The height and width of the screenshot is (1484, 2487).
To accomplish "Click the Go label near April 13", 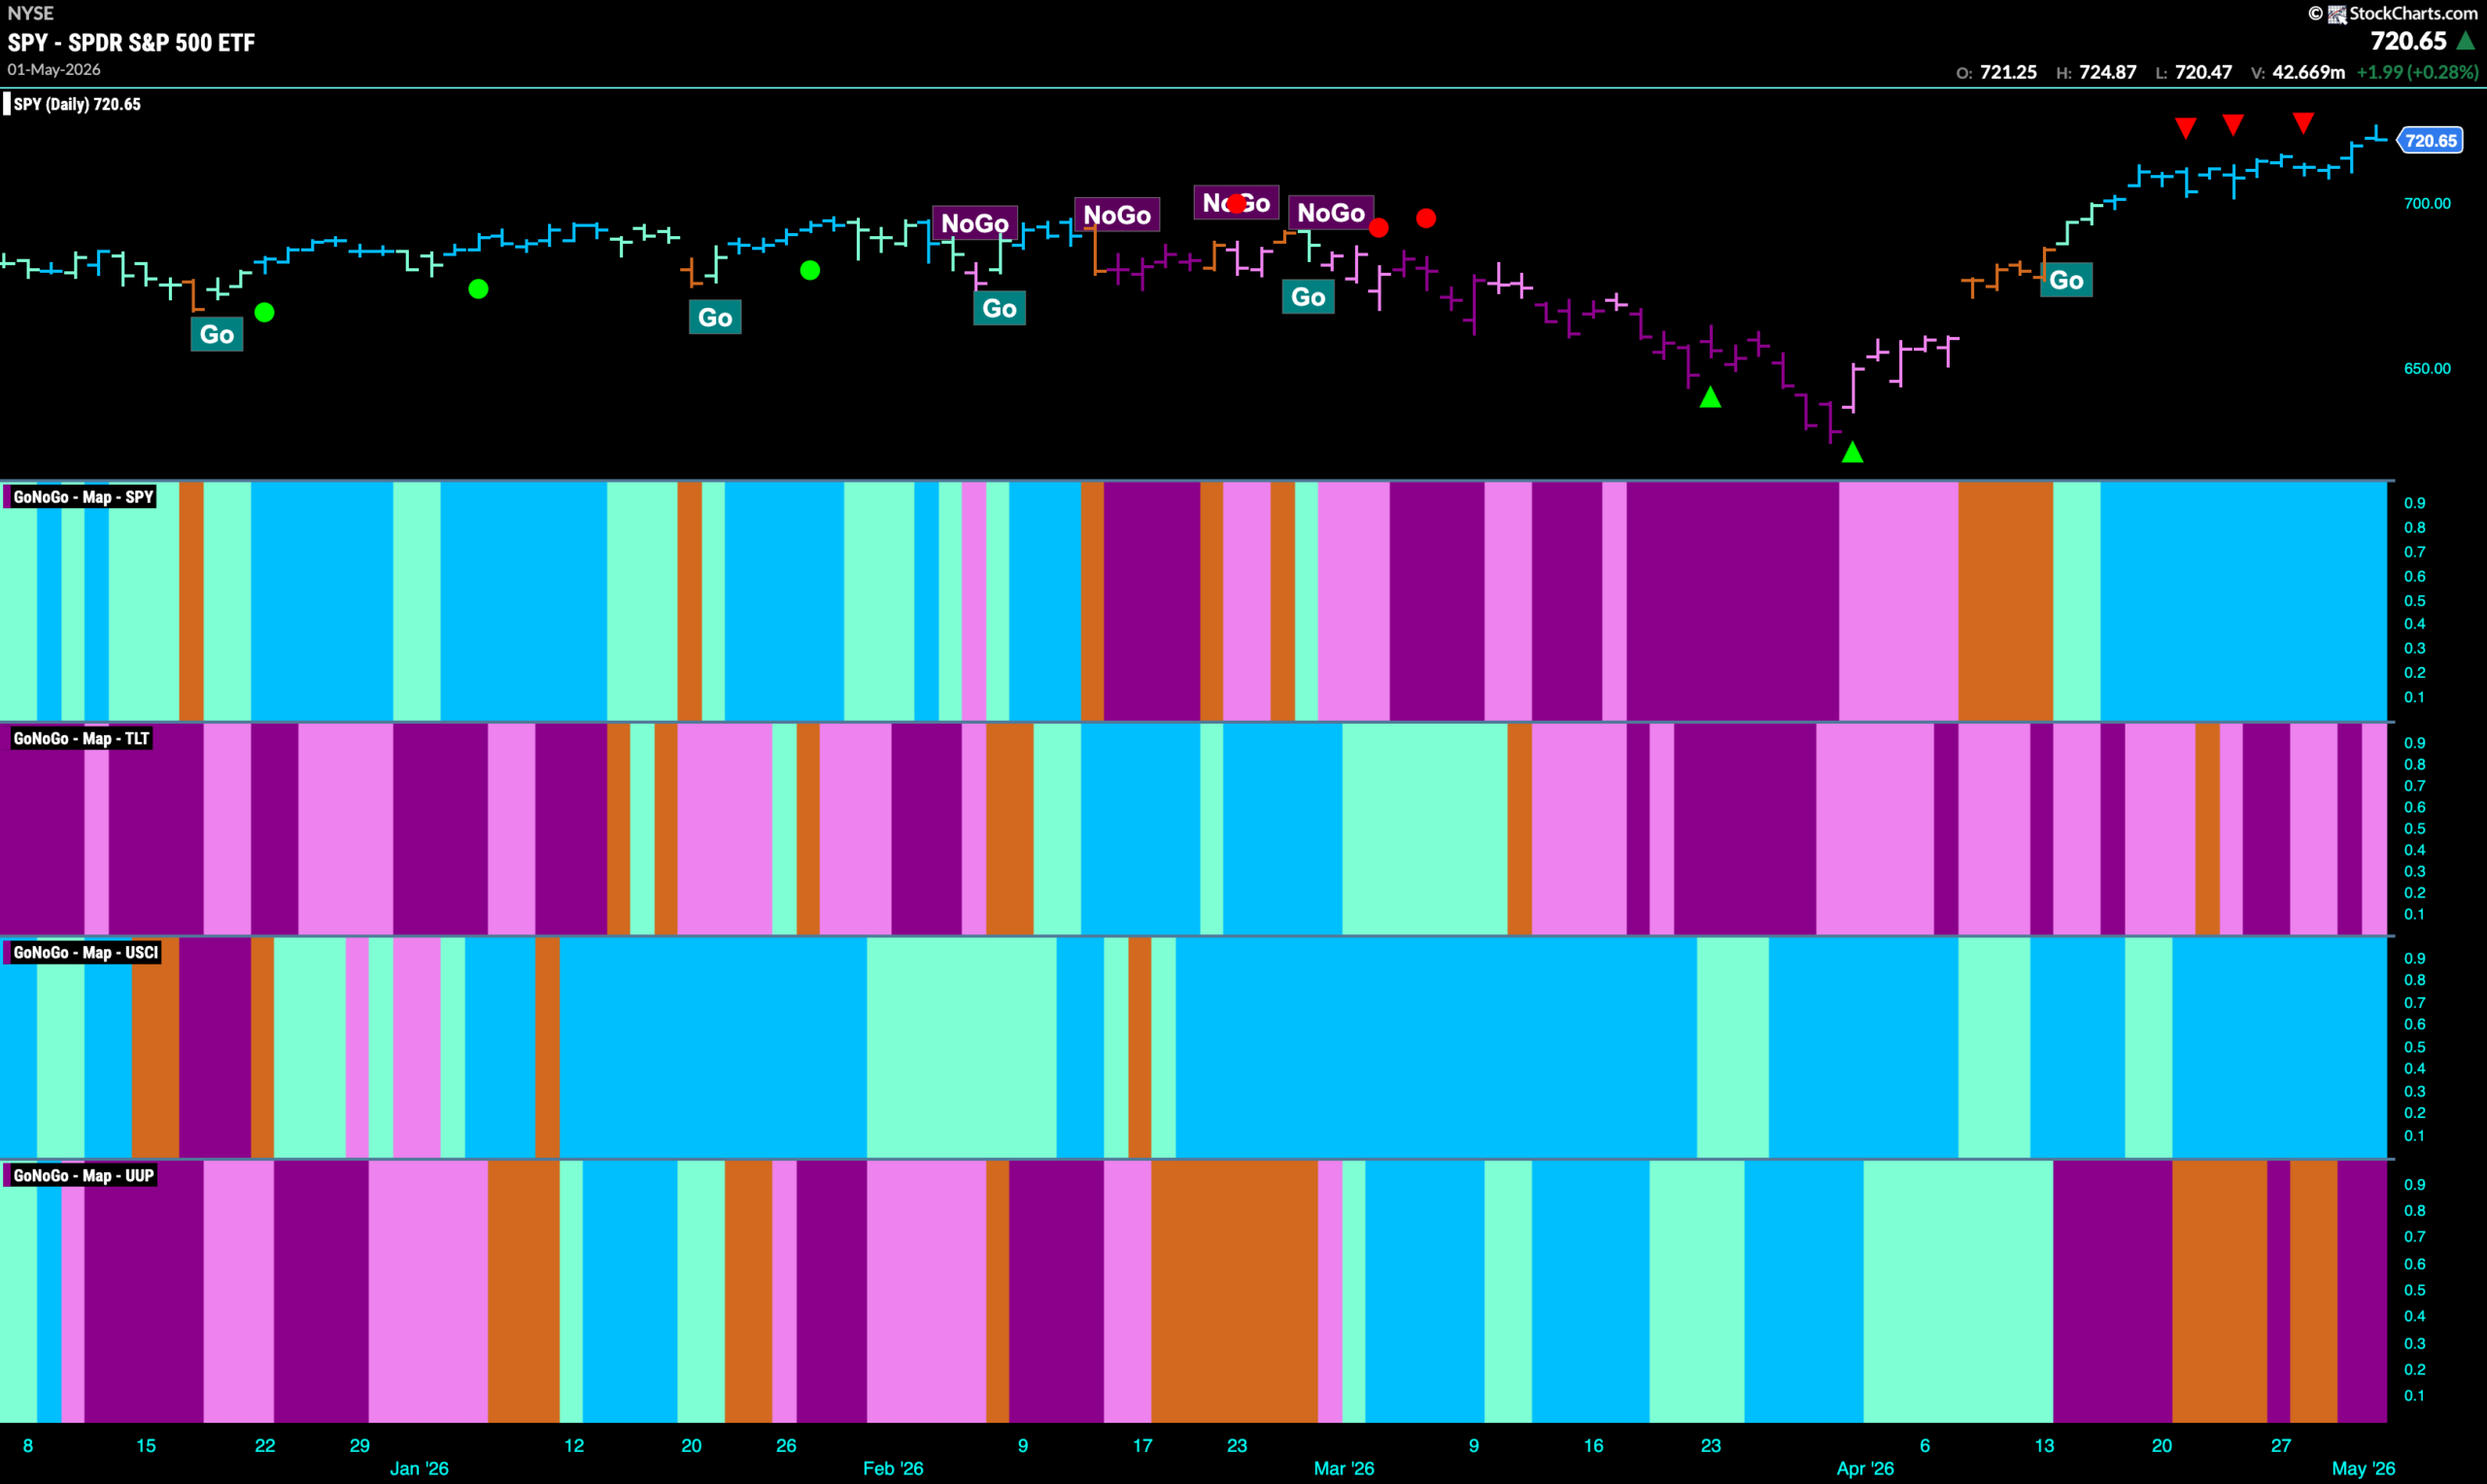I will (2066, 280).
